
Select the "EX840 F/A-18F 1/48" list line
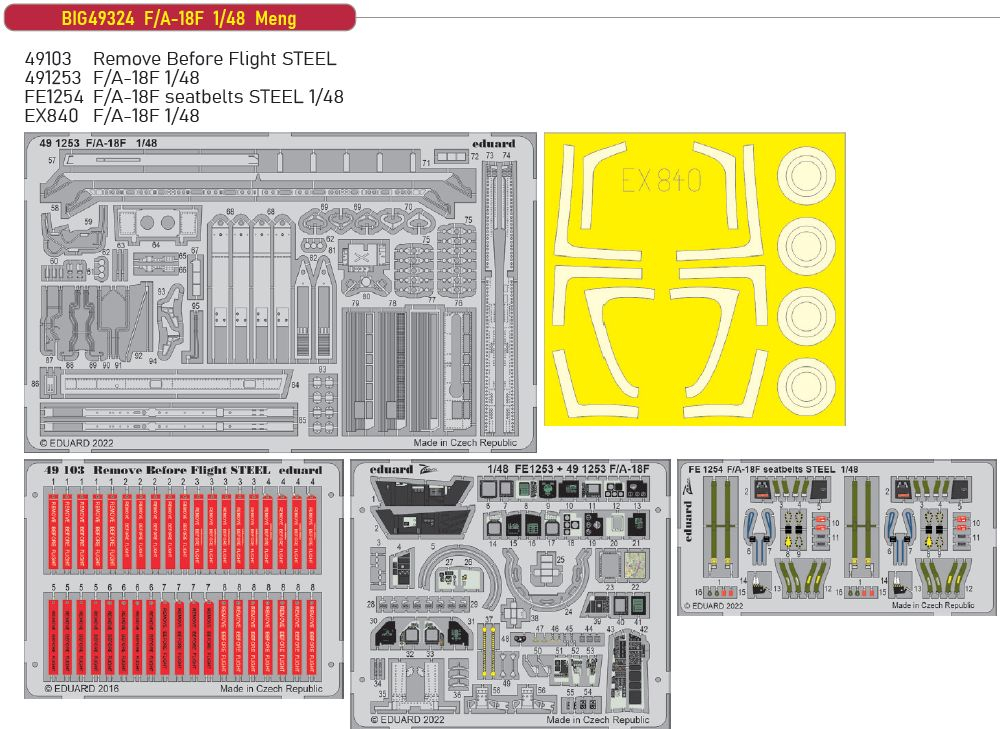112,116
